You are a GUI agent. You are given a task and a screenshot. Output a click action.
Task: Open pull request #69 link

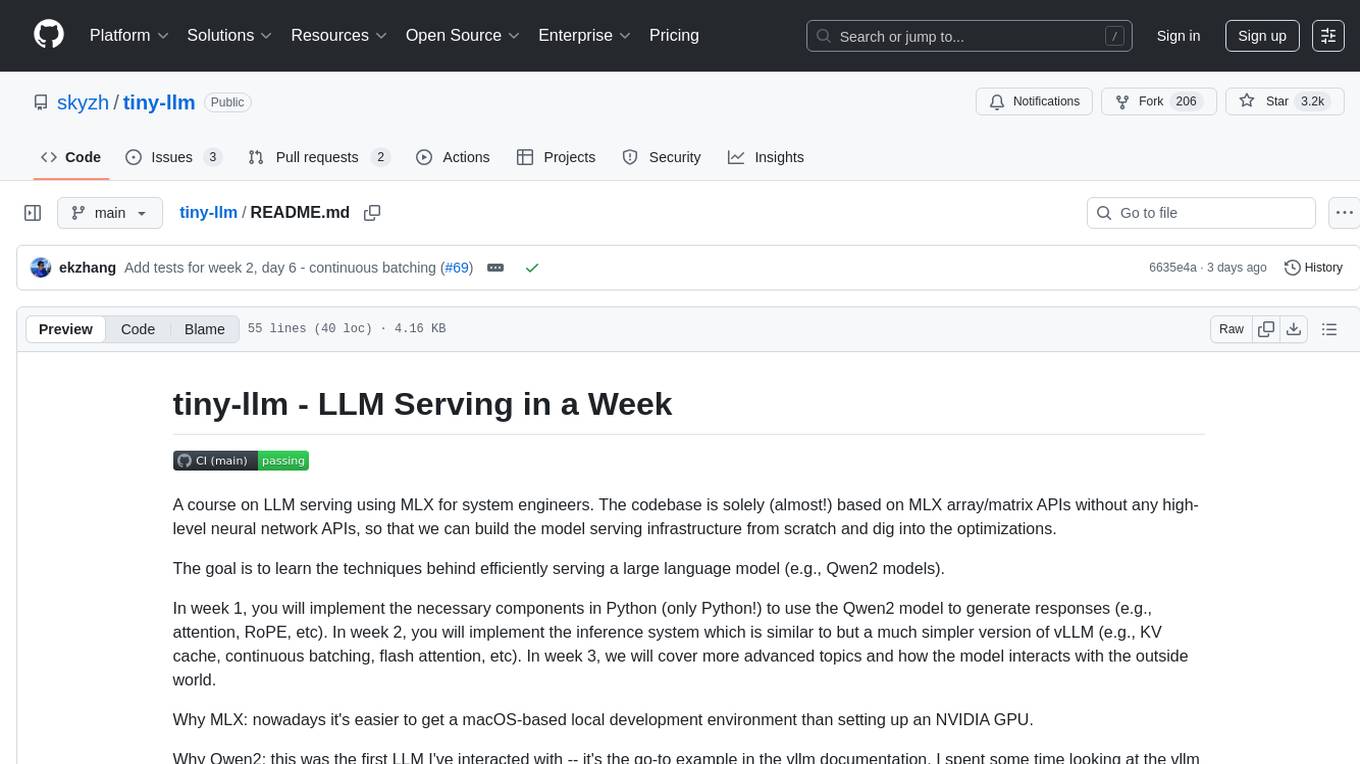click(456, 267)
